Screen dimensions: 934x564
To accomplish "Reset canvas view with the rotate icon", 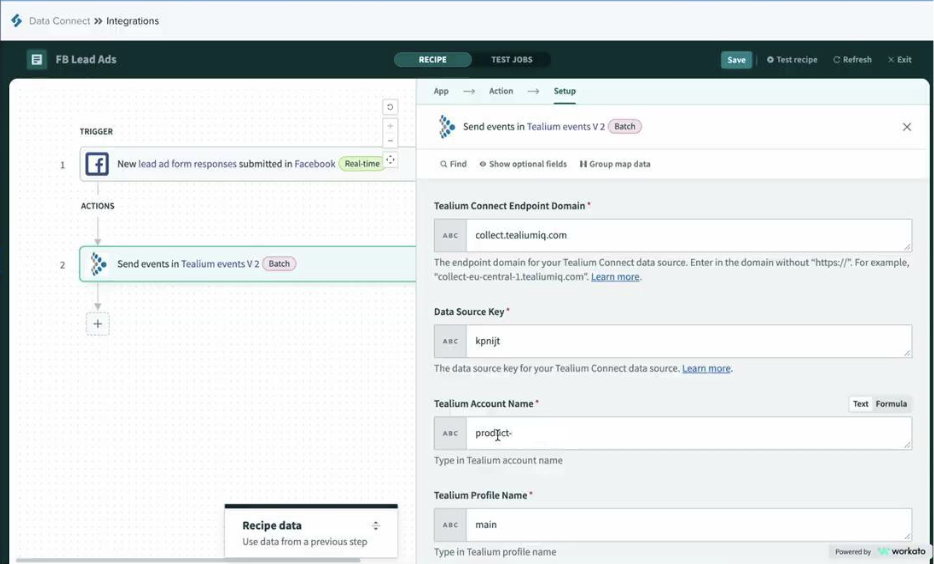I will [x=390, y=107].
